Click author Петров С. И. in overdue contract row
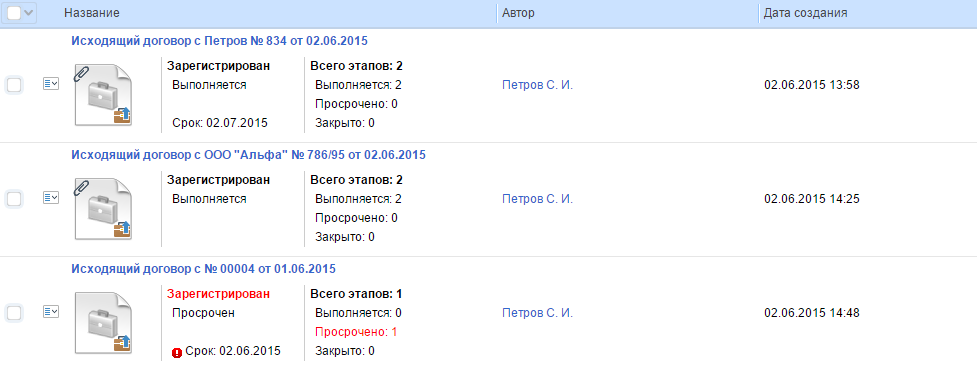The width and height of the screenshot is (977, 367). (x=537, y=313)
